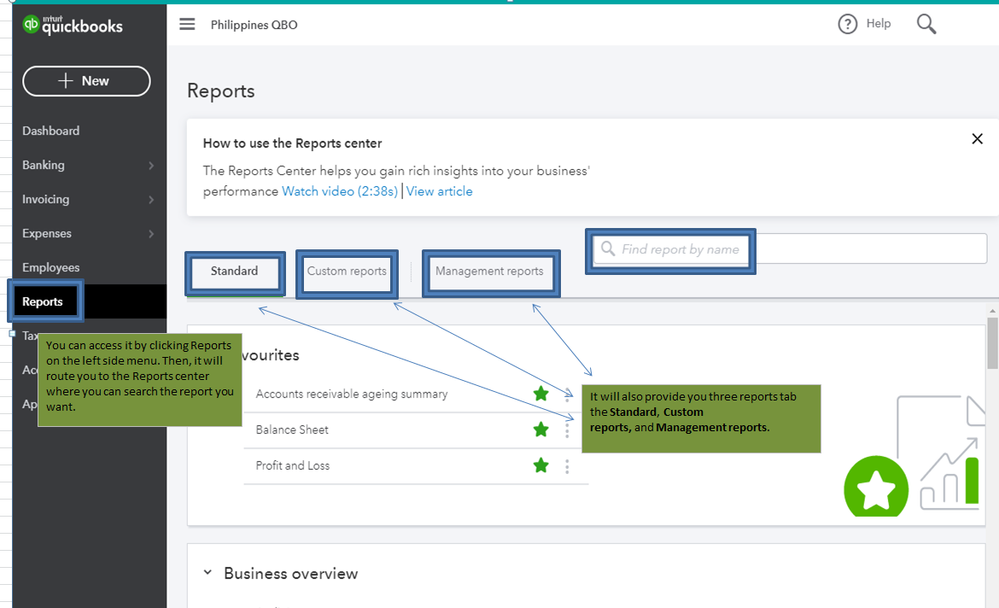Viewport: 999px width, 608px height.
Task: Switch to the Management reports tab
Action: 489,271
